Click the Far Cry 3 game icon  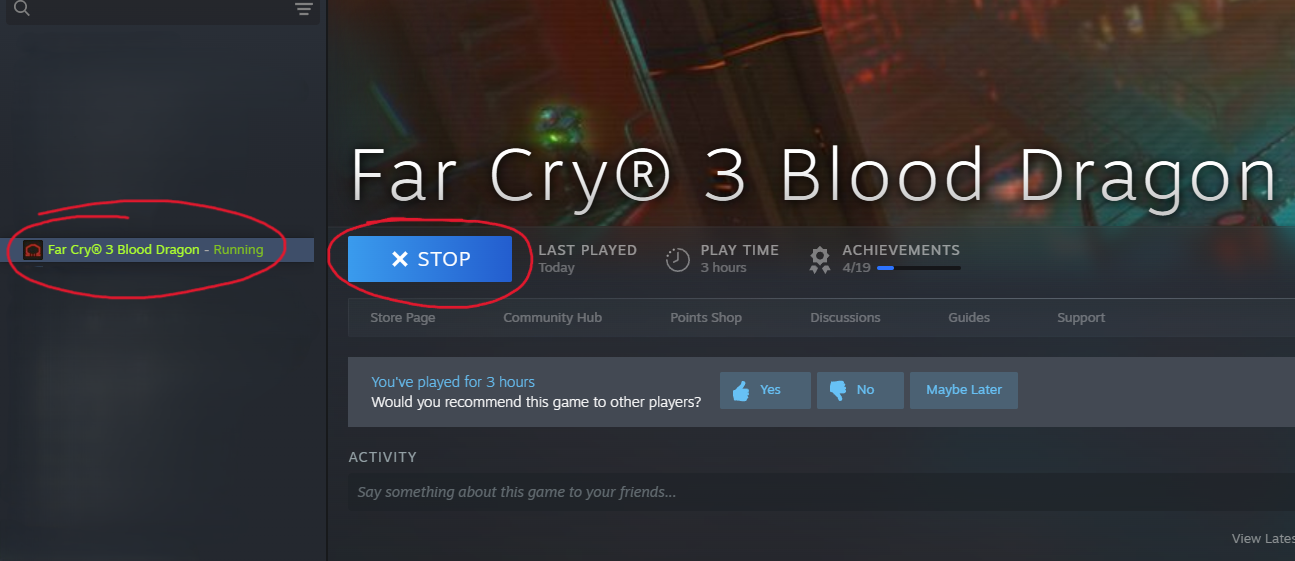coord(33,250)
